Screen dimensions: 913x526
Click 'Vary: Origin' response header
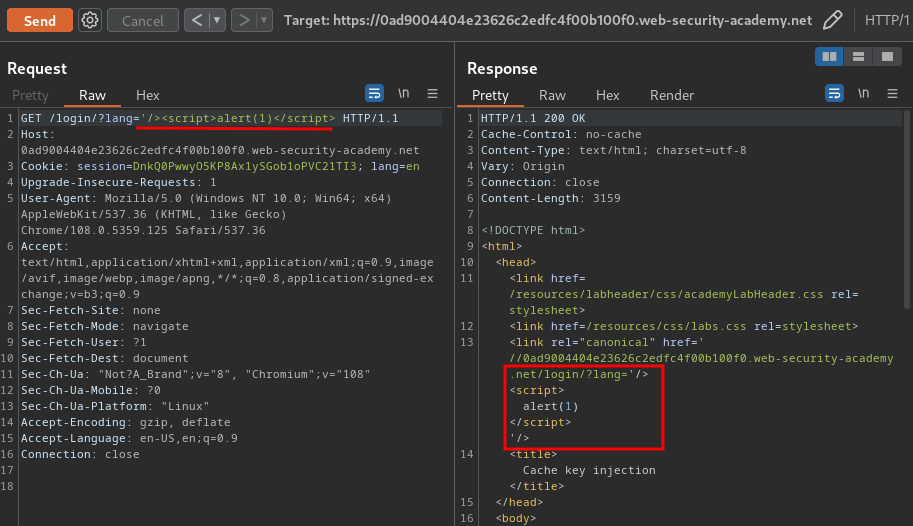522,167
